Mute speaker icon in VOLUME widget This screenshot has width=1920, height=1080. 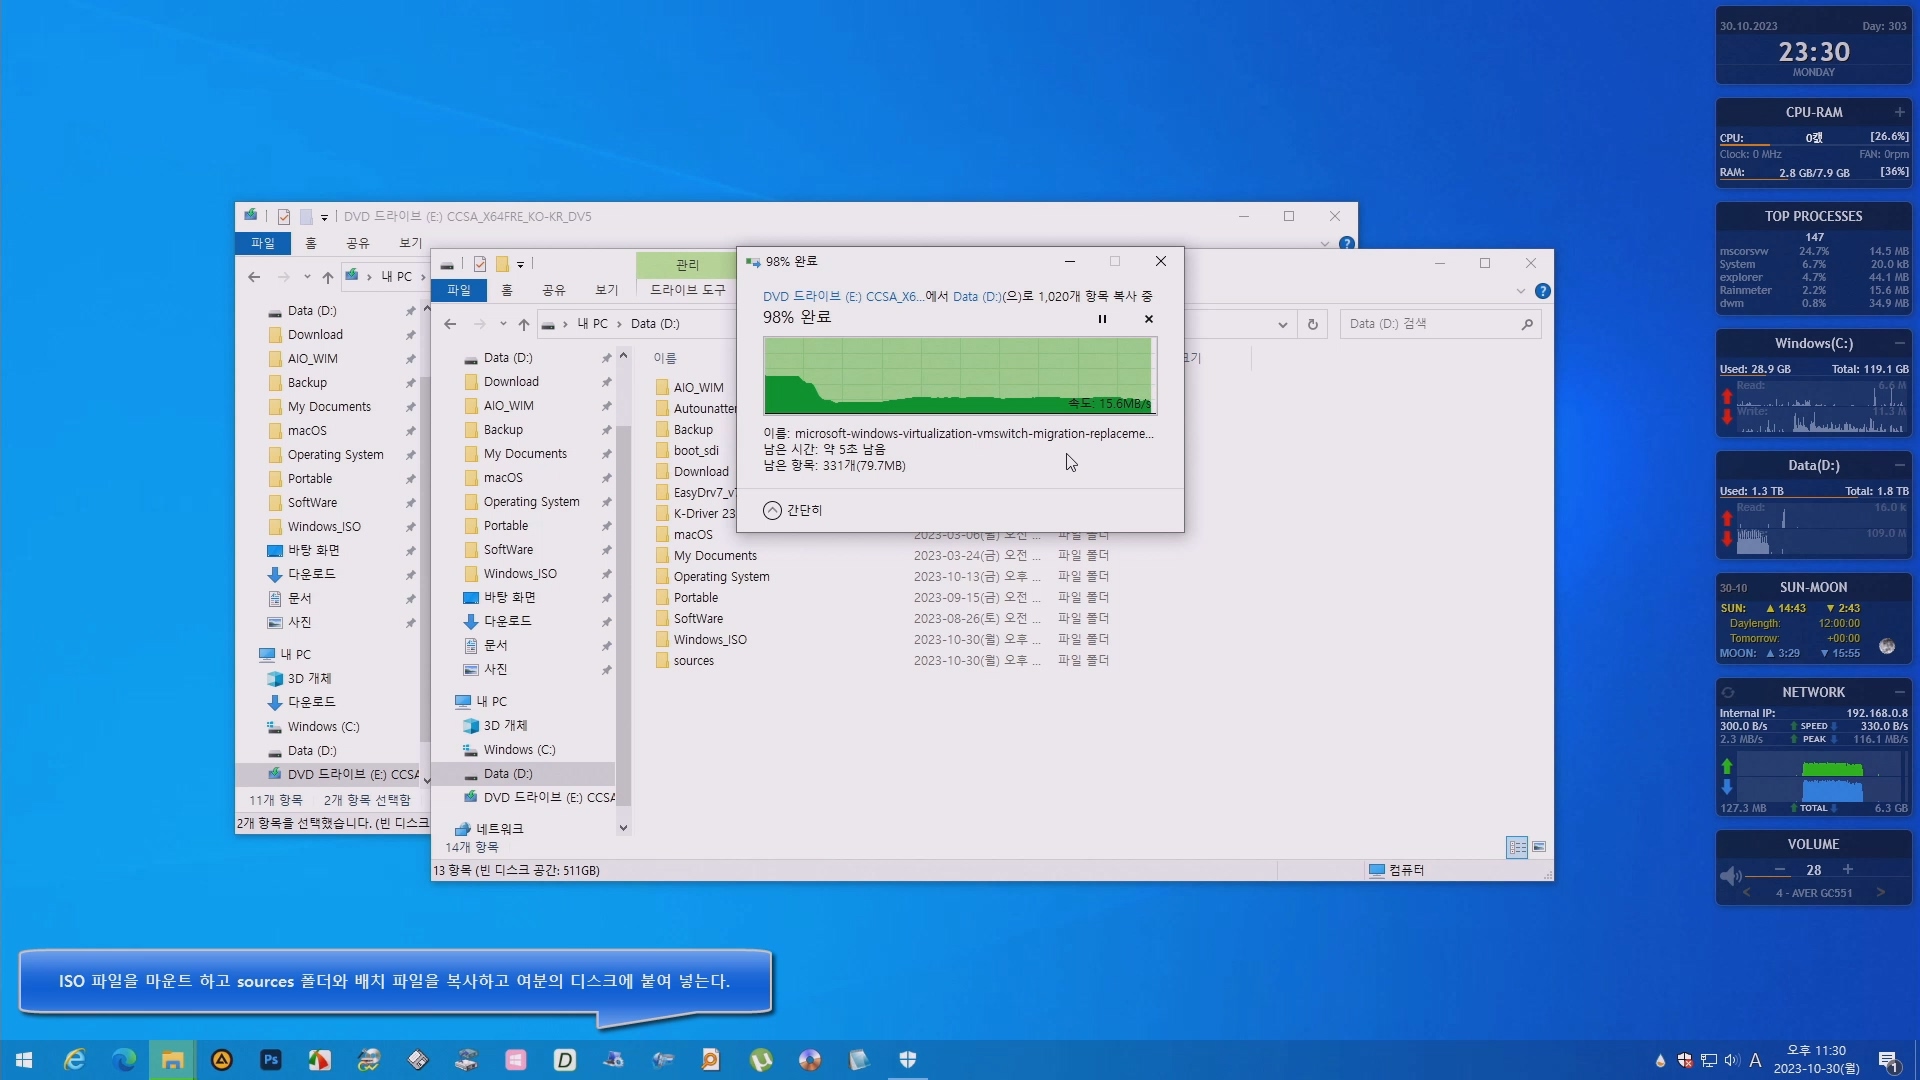[x=1730, y=877]
